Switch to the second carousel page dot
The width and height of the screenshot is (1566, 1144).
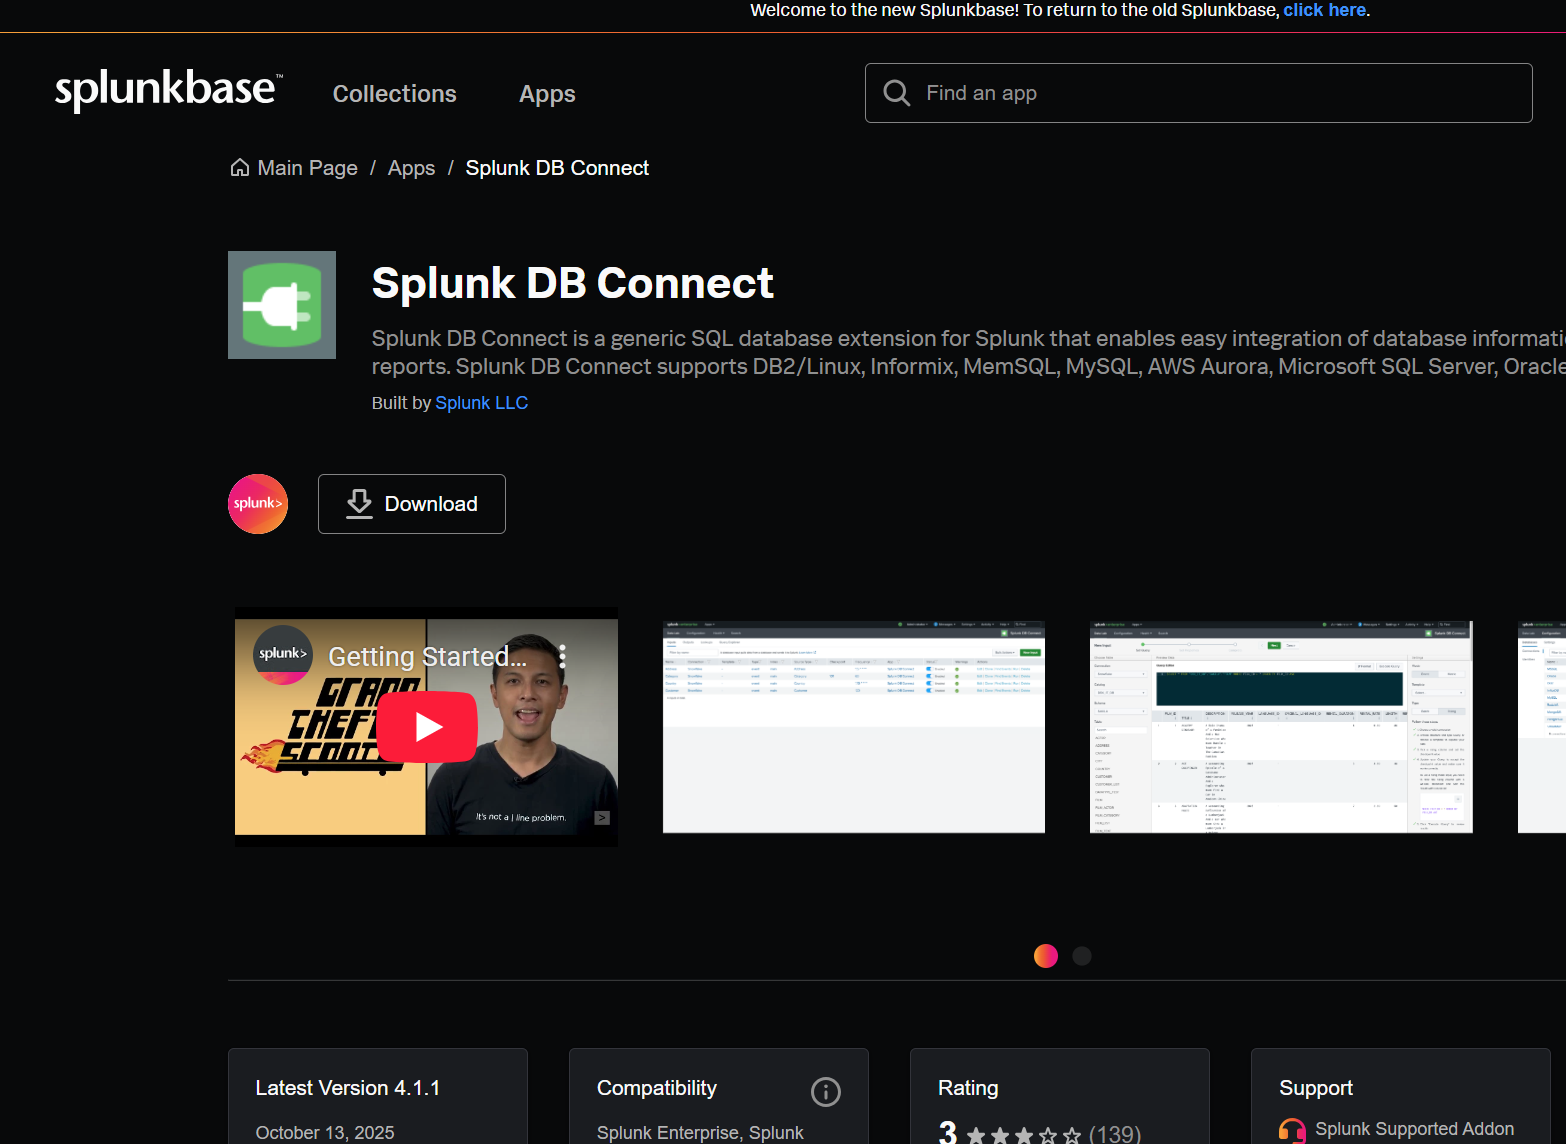[x=1082, y=956]
